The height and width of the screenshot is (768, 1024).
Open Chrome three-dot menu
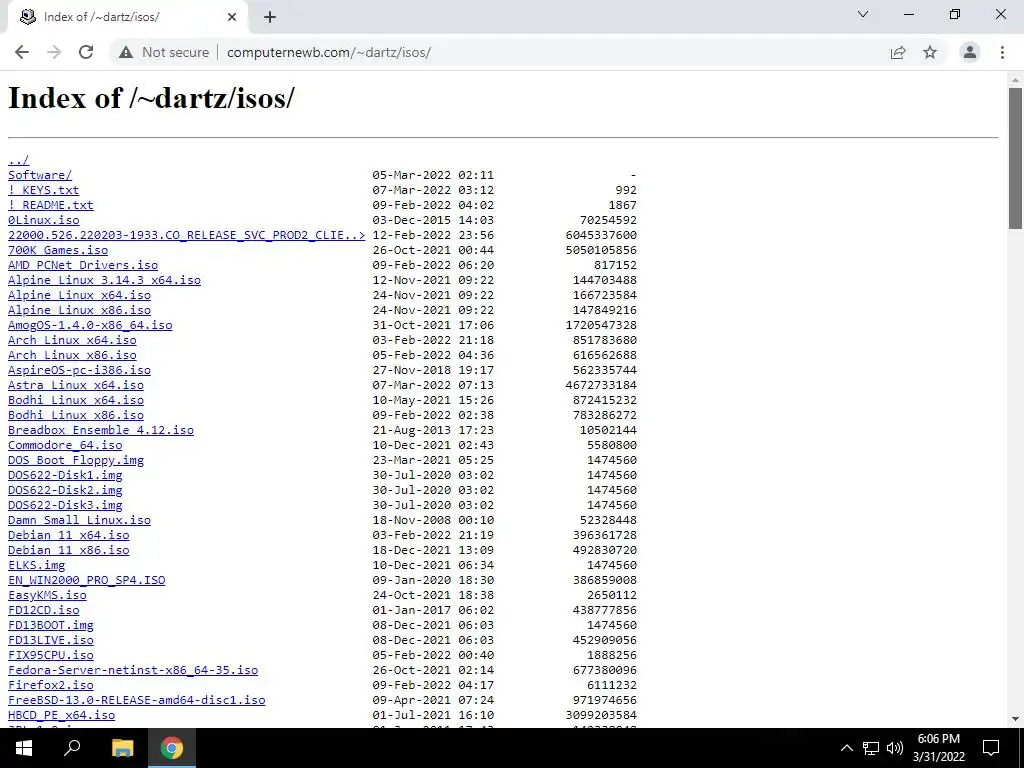(1002, 52)
